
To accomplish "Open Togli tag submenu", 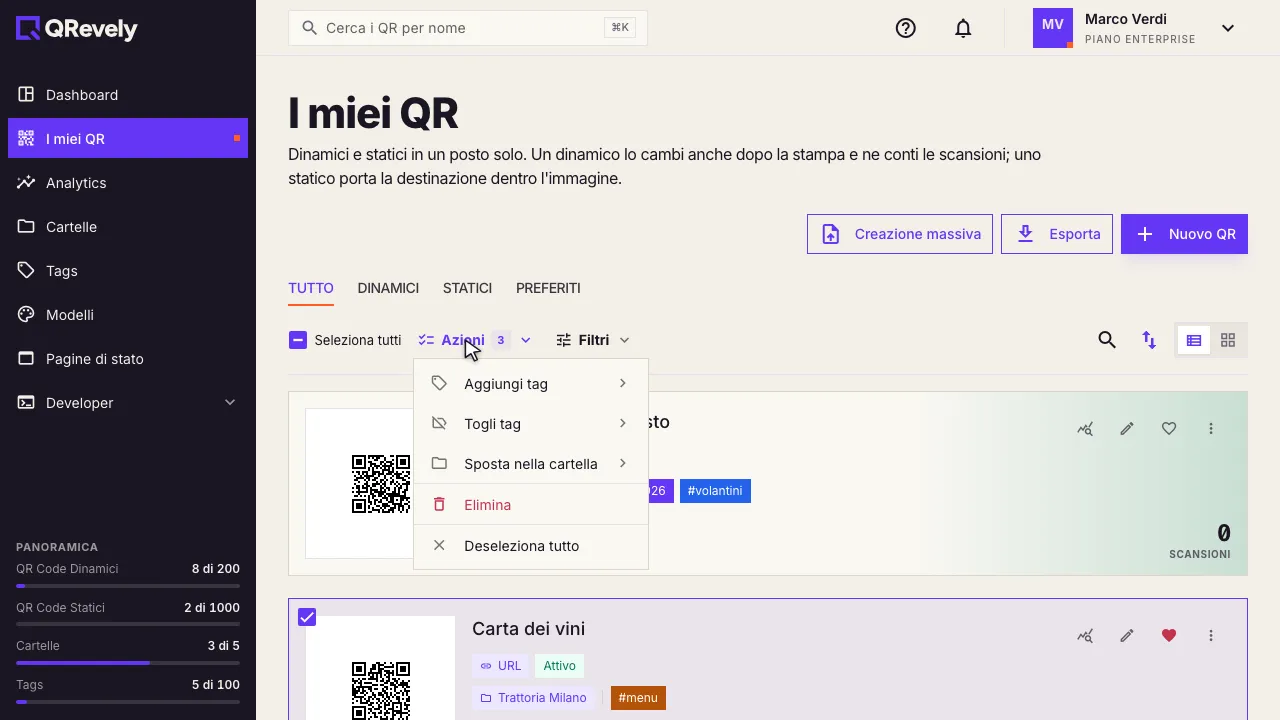I will [531, 424].
